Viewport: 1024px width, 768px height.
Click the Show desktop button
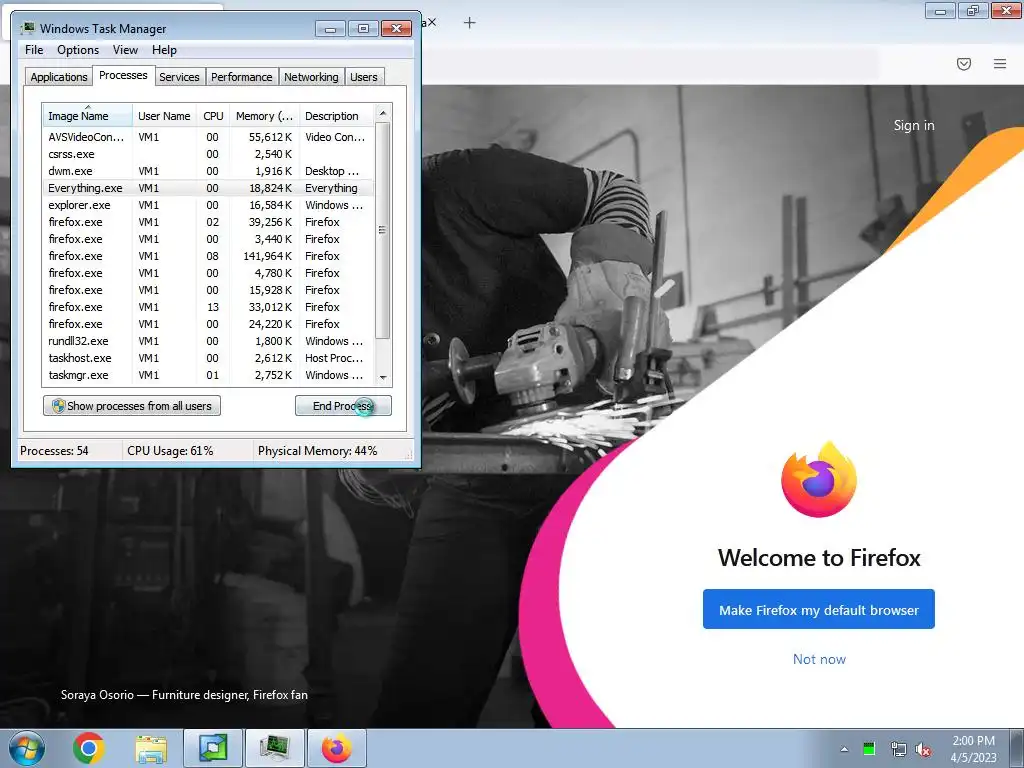click(1017, 748)
